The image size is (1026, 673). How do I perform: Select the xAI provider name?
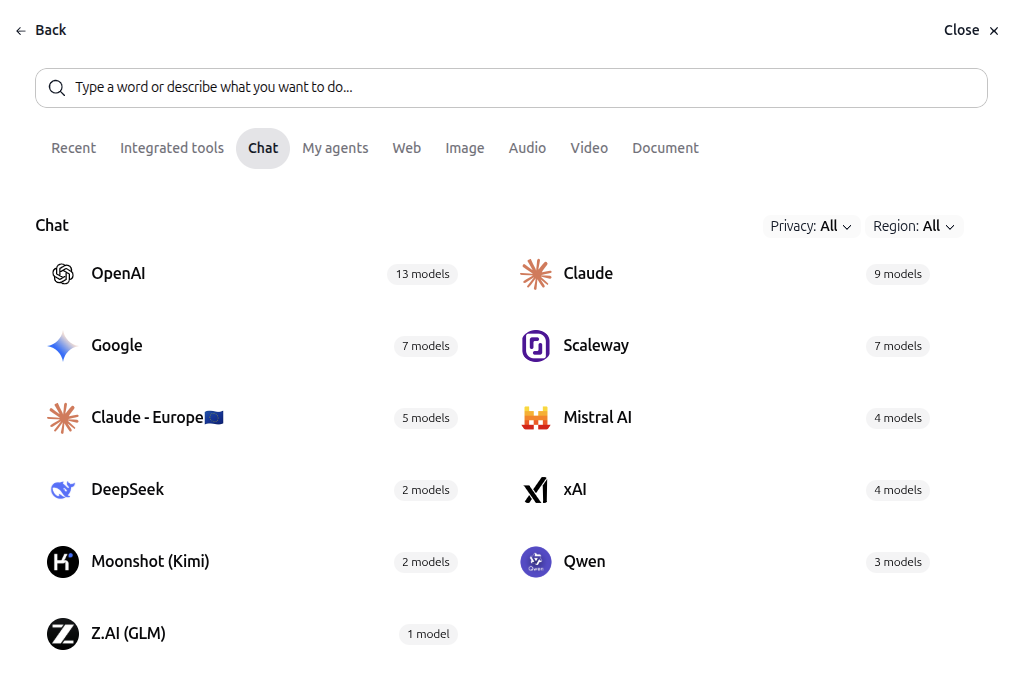pyautogui.click(x=575, y=489)
